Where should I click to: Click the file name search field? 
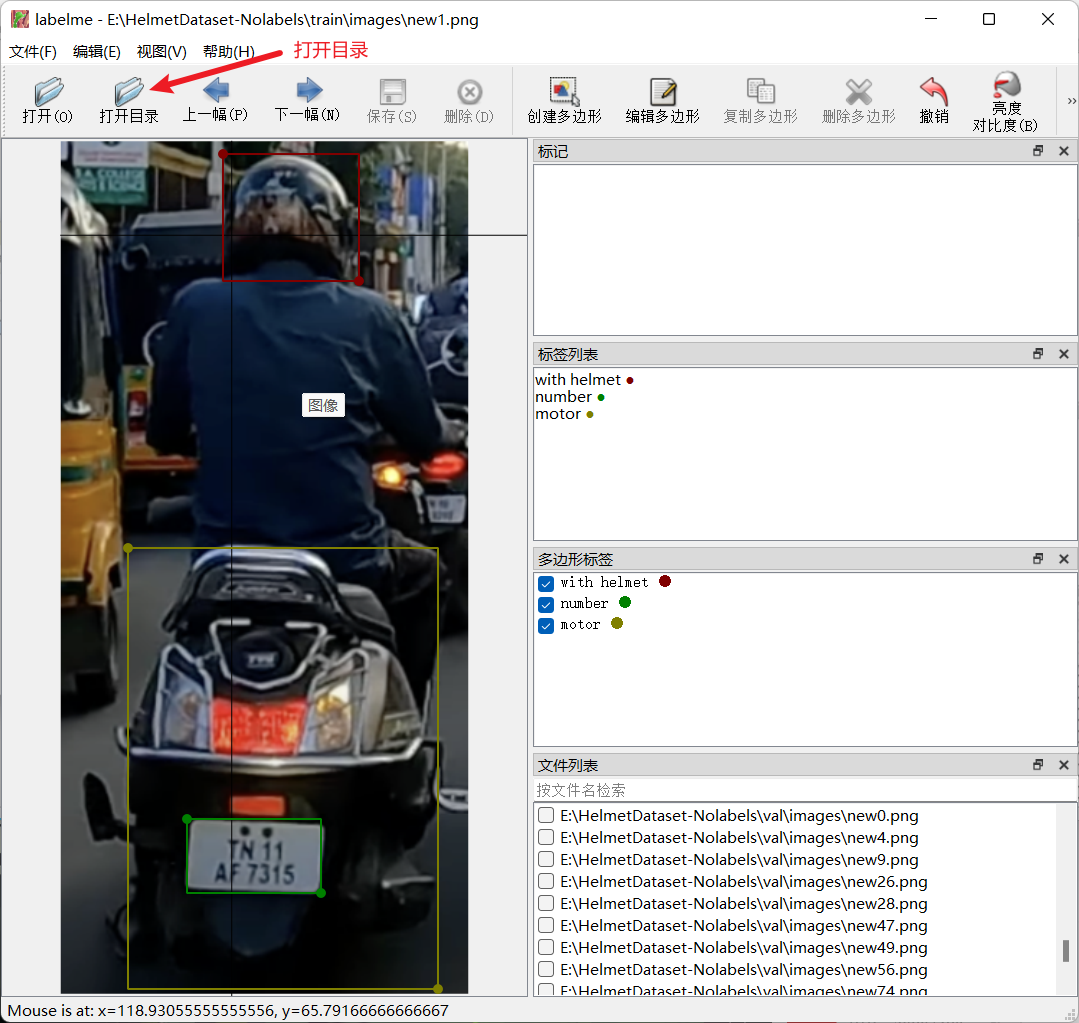click(x=804, y=790)
